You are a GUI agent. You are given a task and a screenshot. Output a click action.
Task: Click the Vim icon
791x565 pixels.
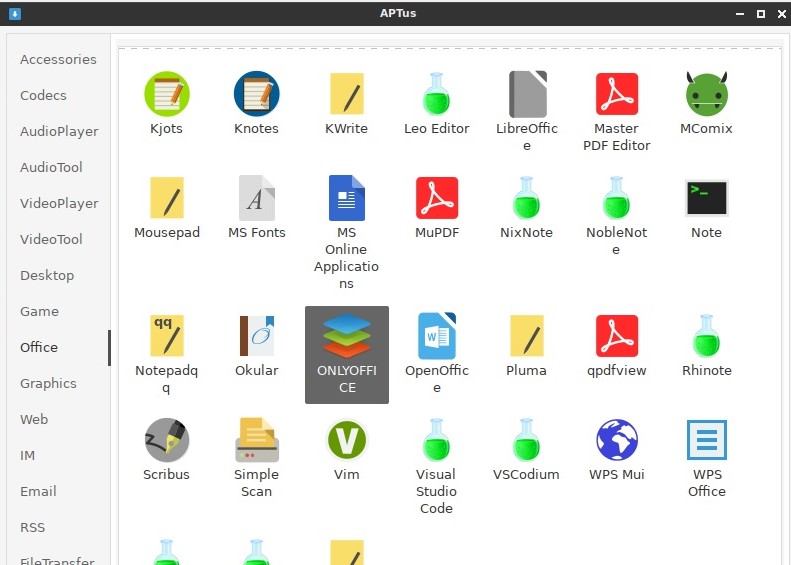point(347,440)
